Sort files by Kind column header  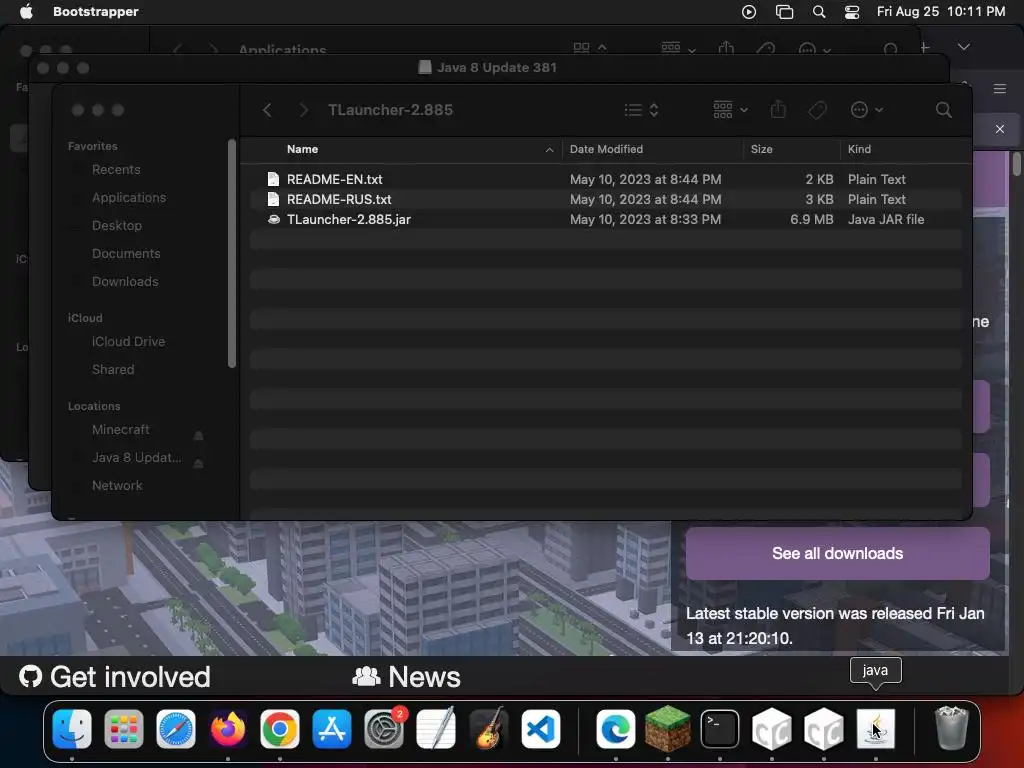pyautogui.click(x=859, y=149)
